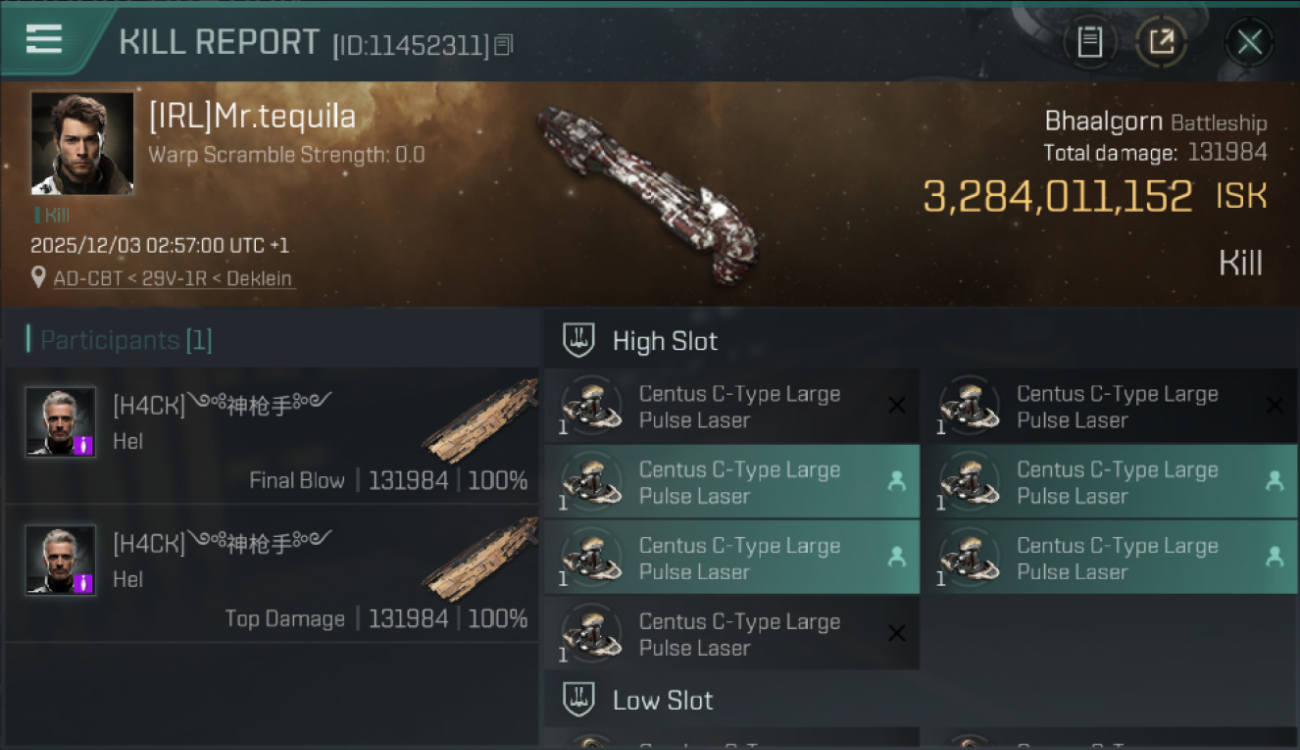
Task: Open the hamburger menu icon
Action: coord(44,40)
